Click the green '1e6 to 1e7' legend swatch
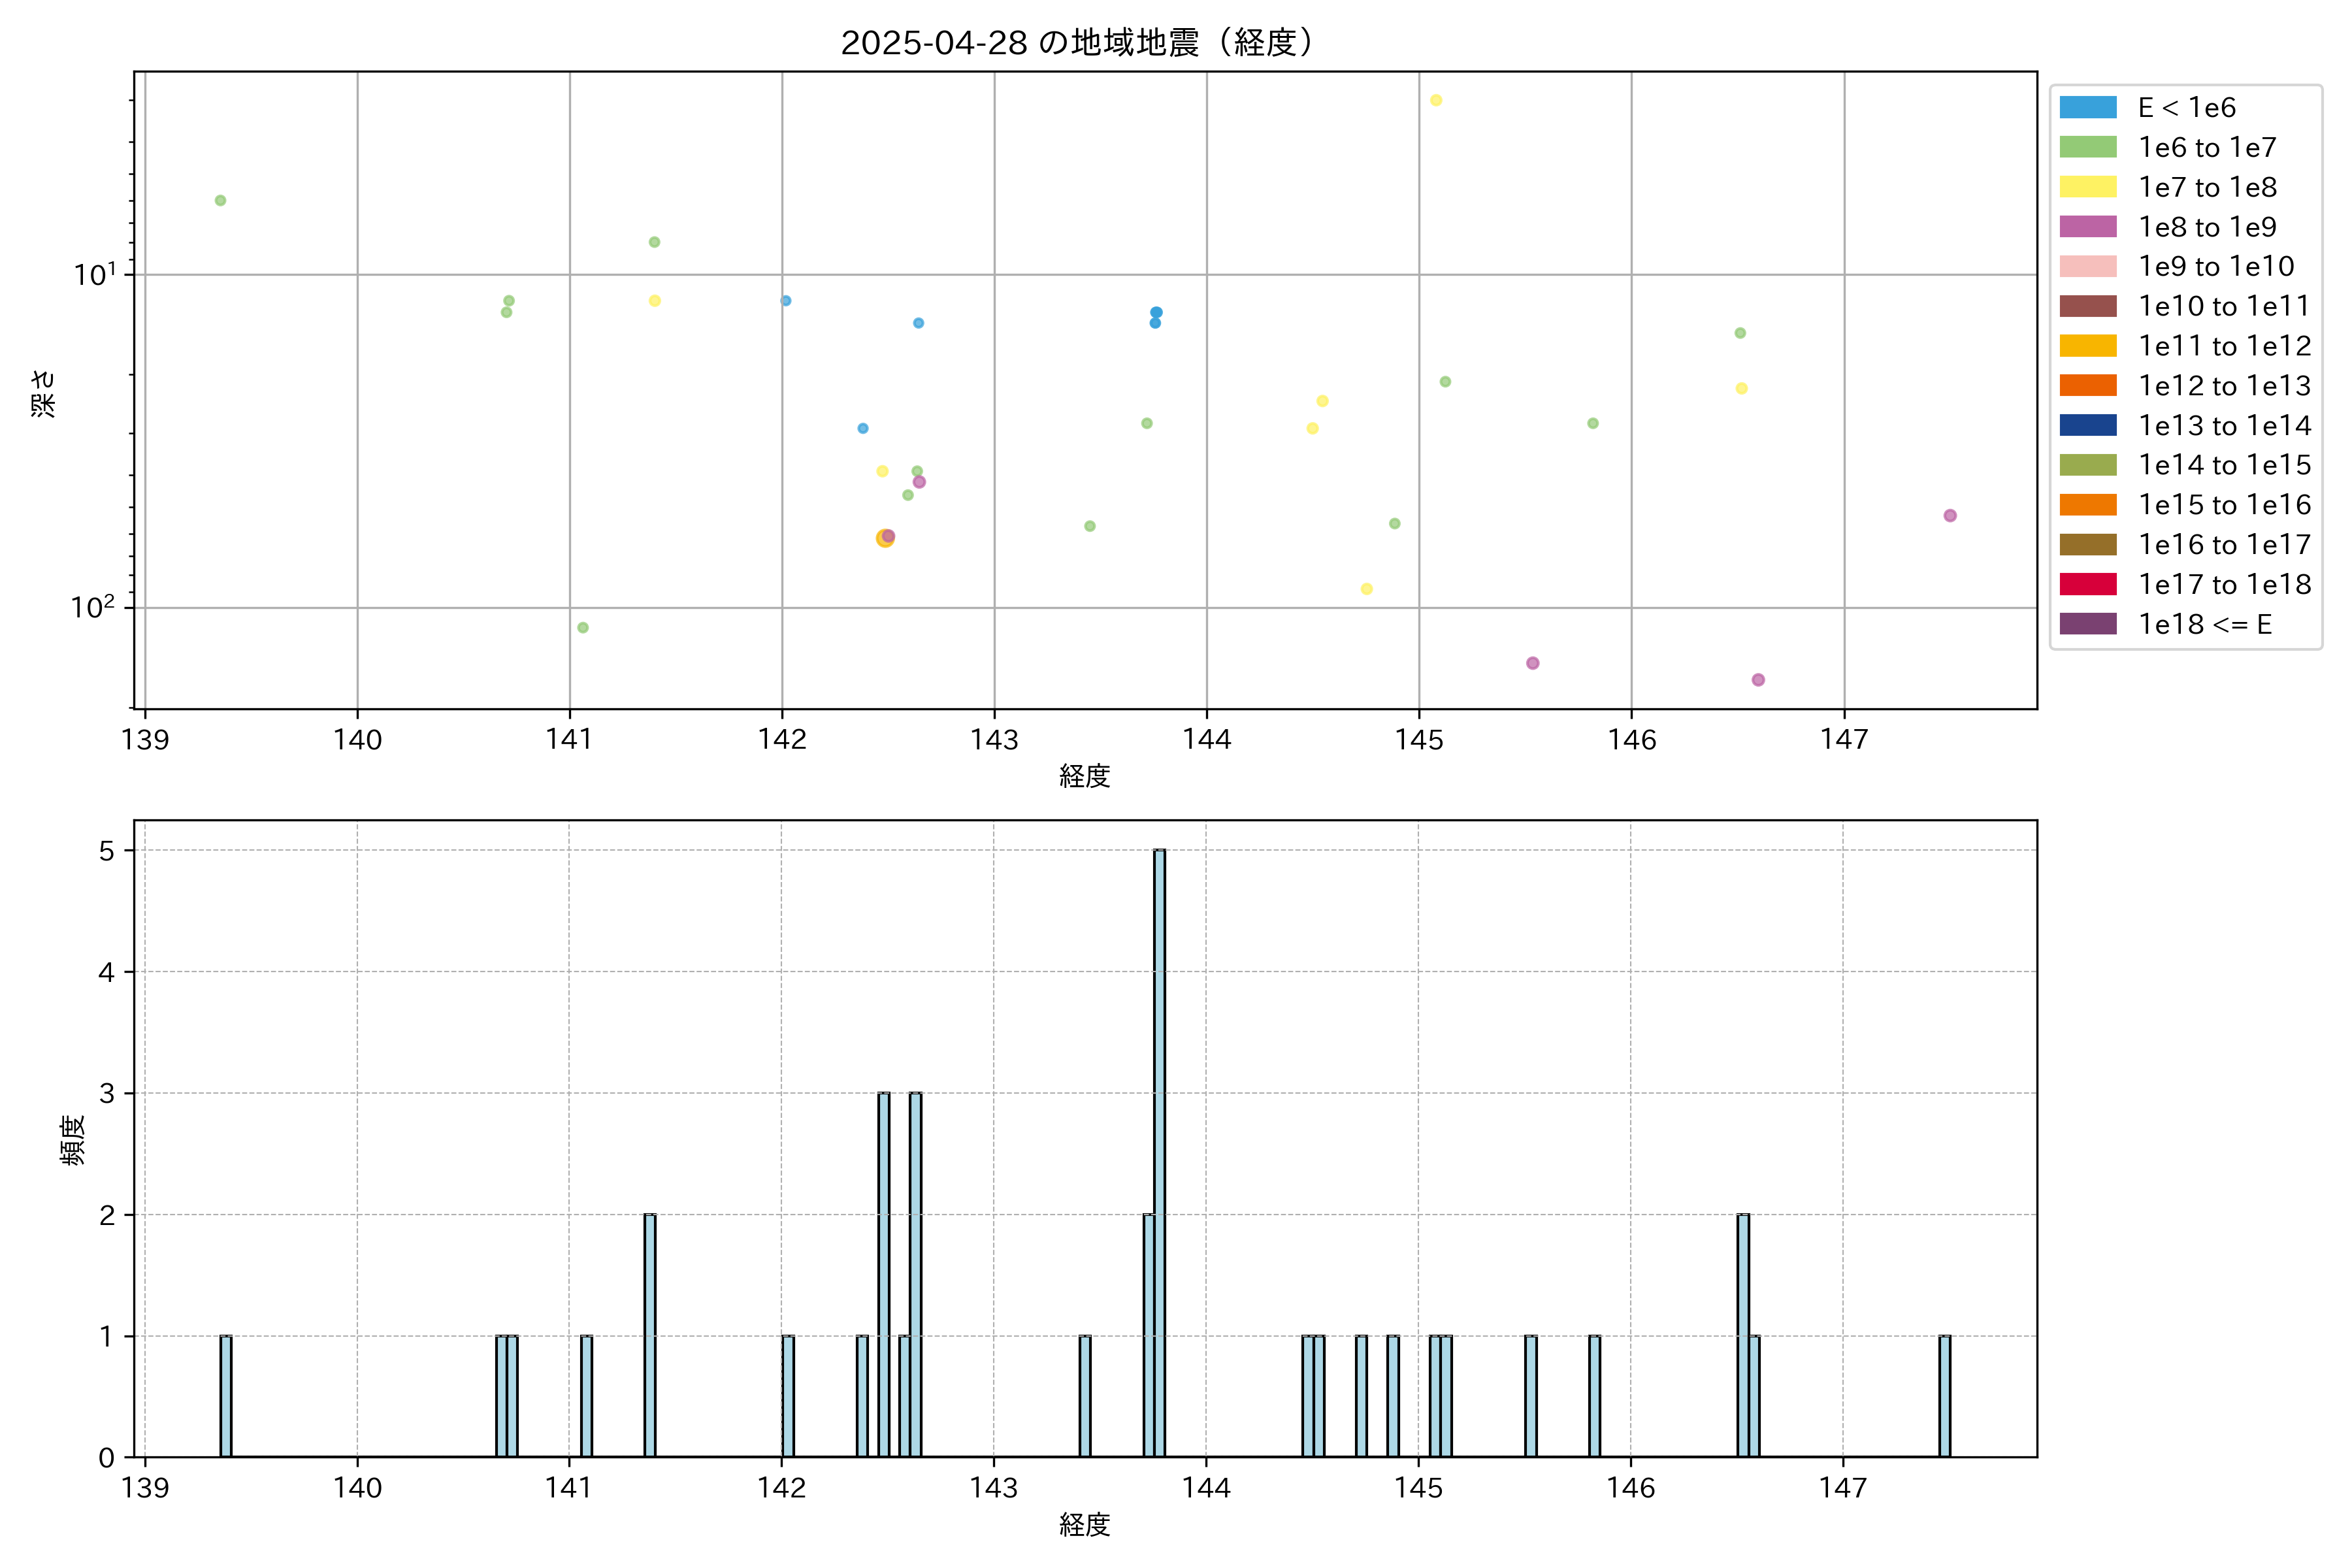 point(2087,147)
